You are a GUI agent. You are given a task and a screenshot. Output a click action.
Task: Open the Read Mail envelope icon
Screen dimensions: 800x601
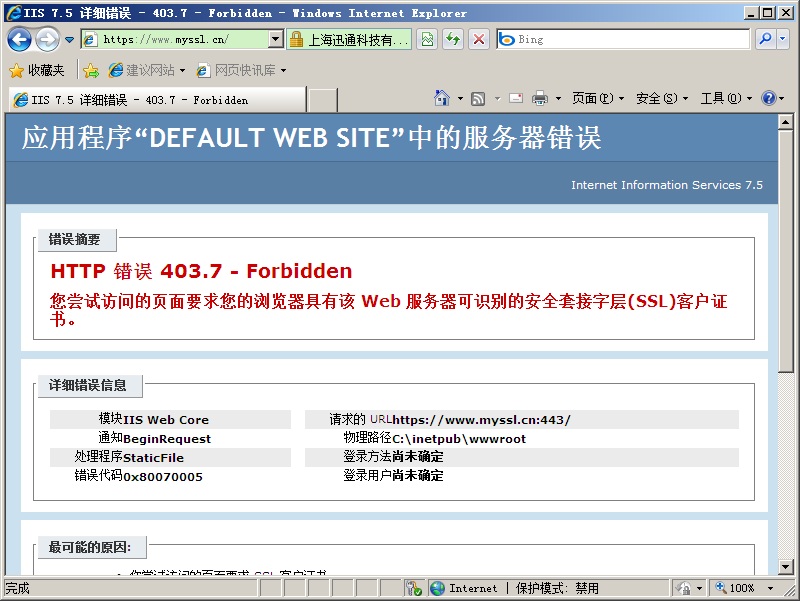click(x=516, y=98)
